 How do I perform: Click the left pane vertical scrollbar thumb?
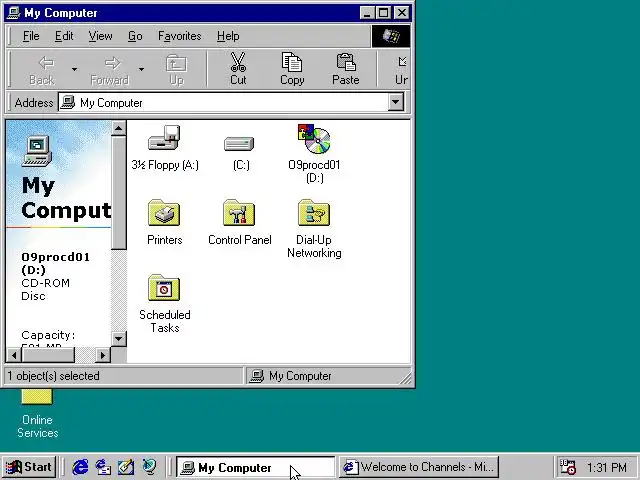[x=118, y=193]
